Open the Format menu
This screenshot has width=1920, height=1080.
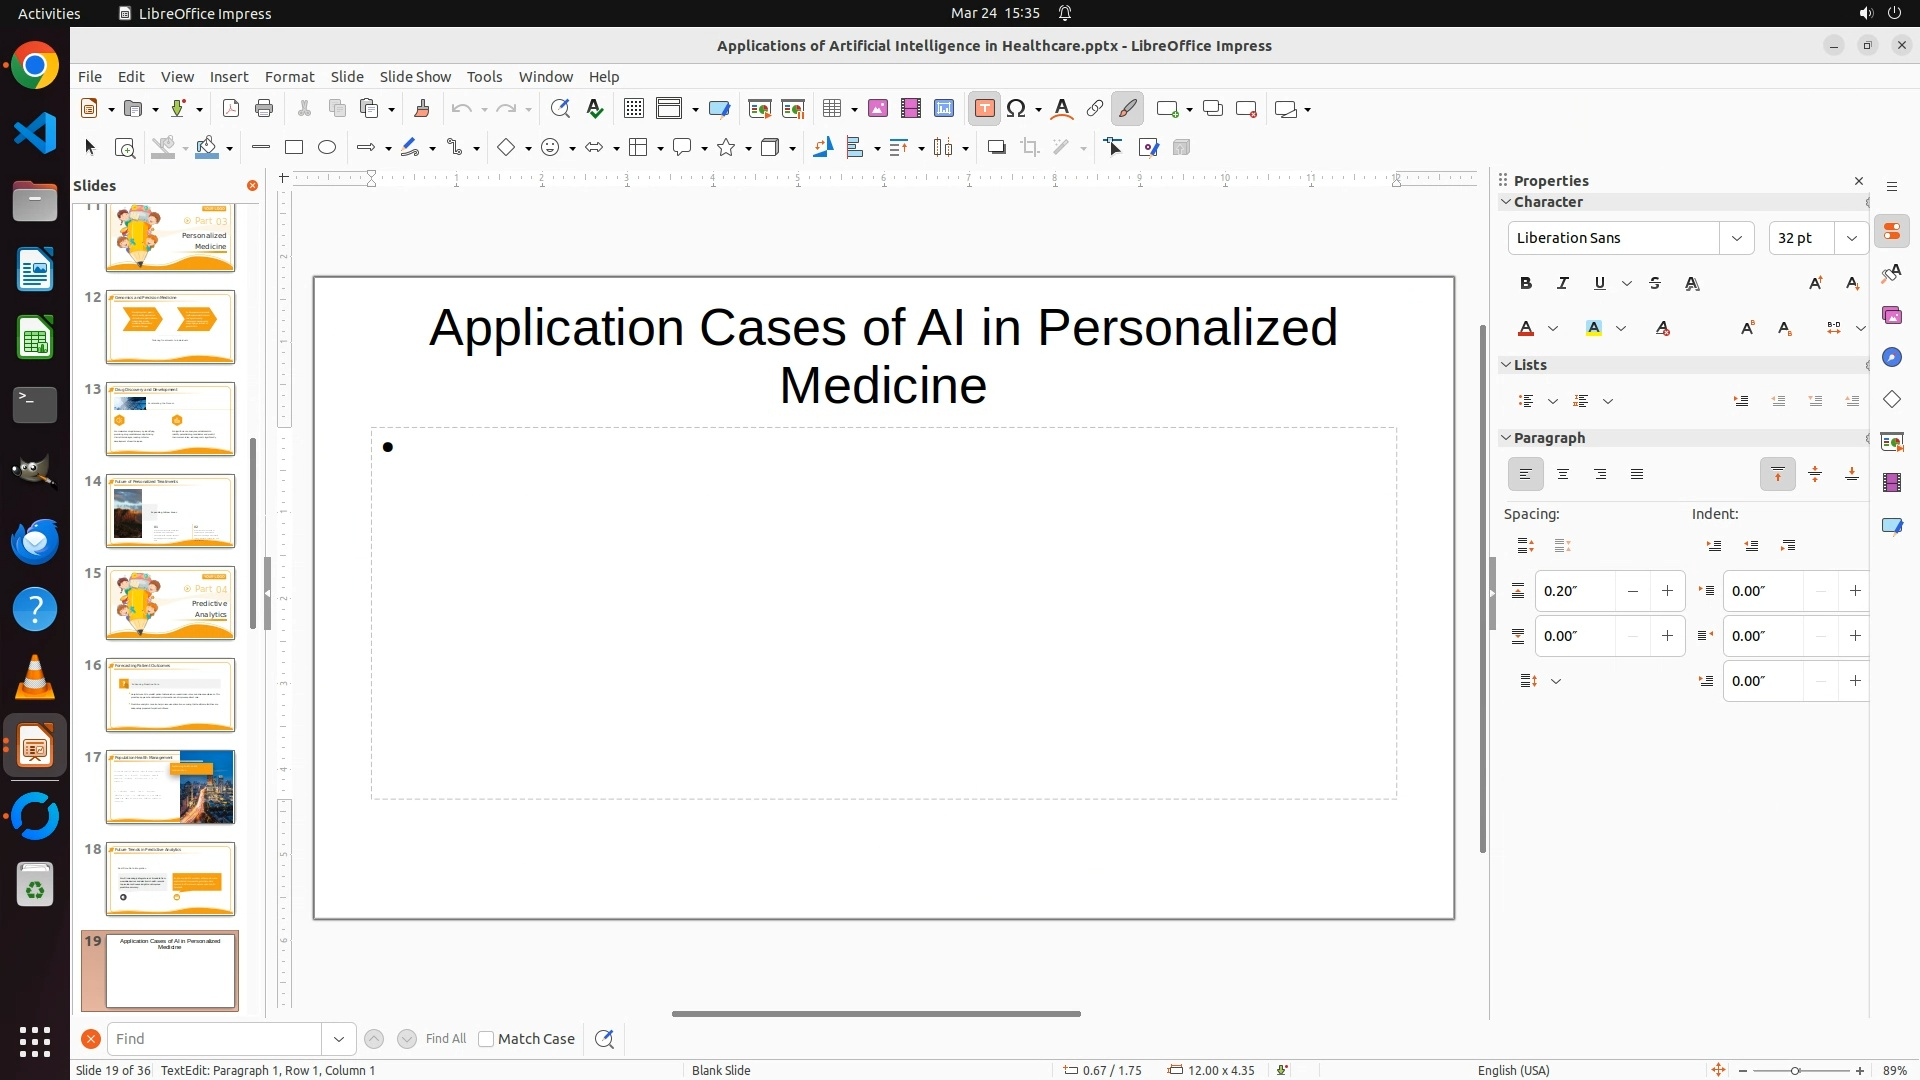coord(289,77)
